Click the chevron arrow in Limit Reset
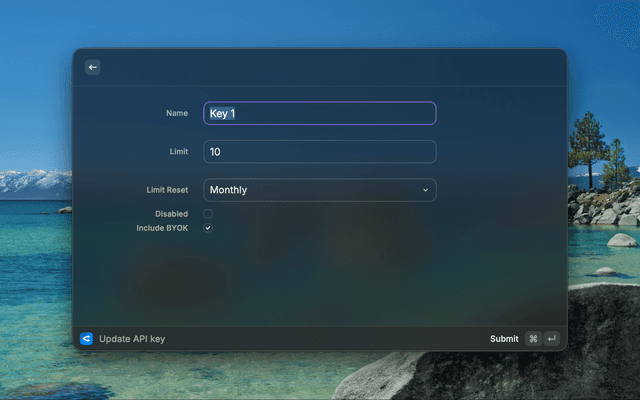 pos(425,190)
